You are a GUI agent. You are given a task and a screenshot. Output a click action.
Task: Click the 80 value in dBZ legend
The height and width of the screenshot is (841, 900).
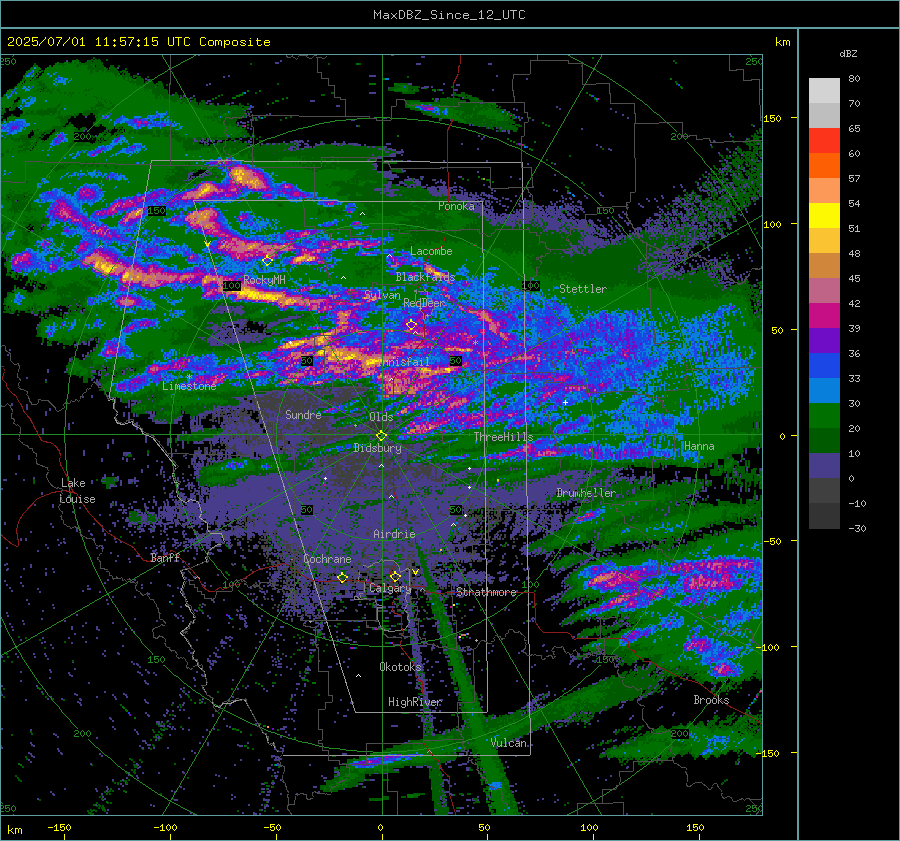tap(854, 79)
